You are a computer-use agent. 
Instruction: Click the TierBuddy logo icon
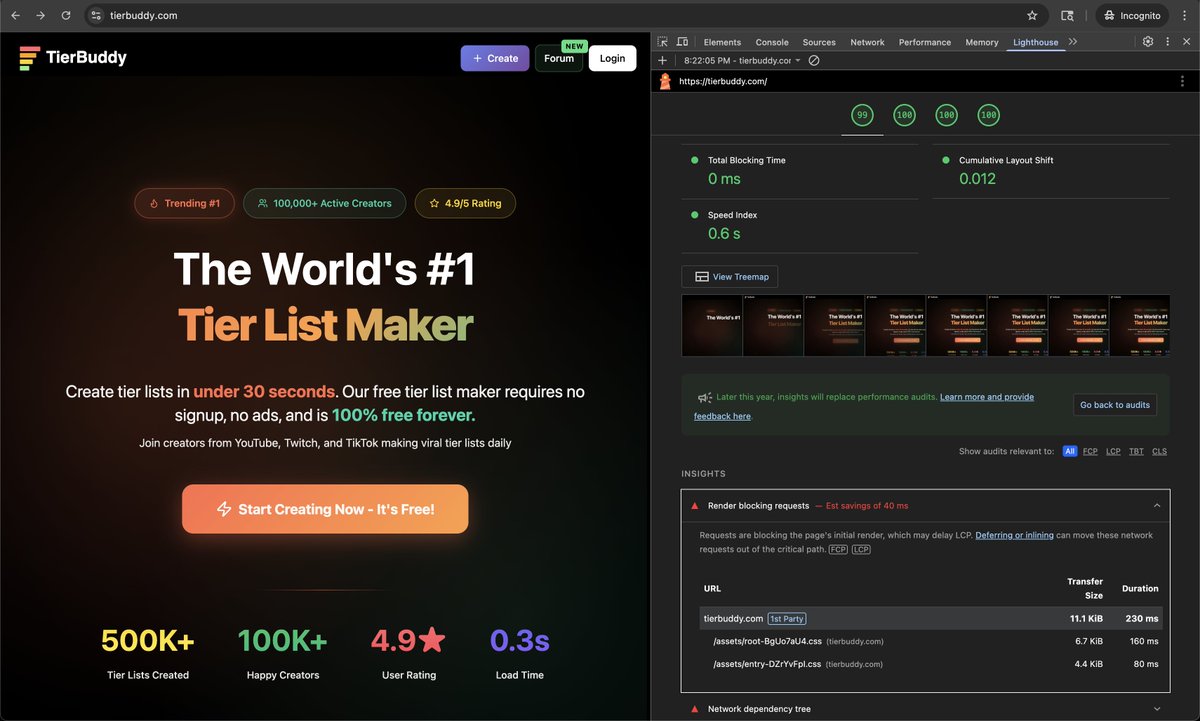pos(30,58)
